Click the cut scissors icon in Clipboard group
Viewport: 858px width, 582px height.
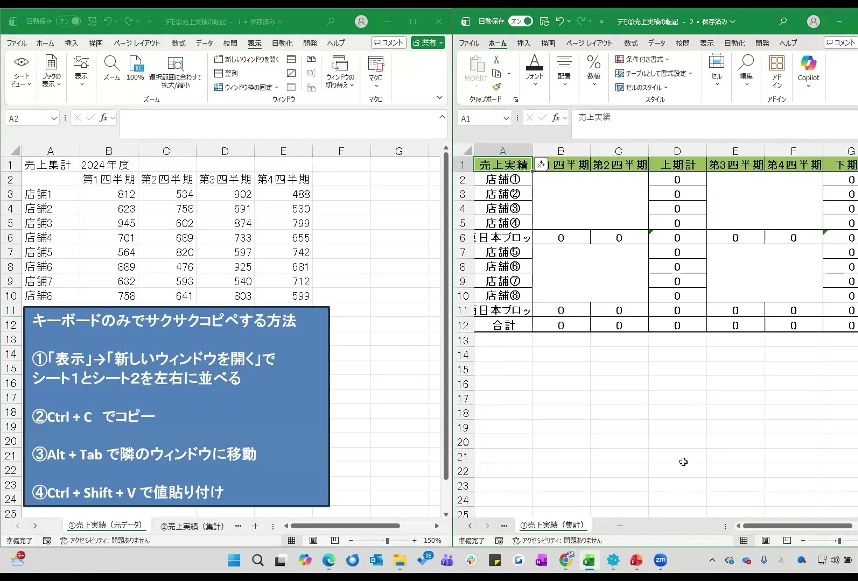coord(496,59)
